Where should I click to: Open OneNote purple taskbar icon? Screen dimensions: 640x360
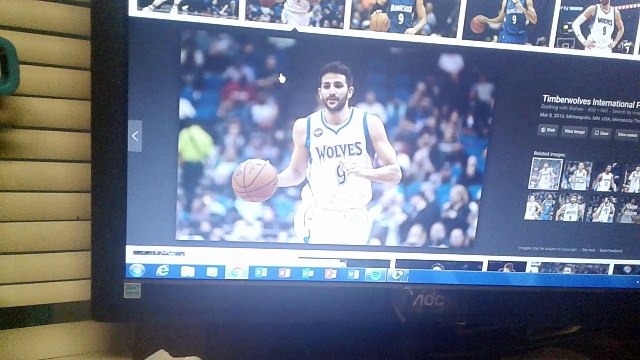coord(284,273)
